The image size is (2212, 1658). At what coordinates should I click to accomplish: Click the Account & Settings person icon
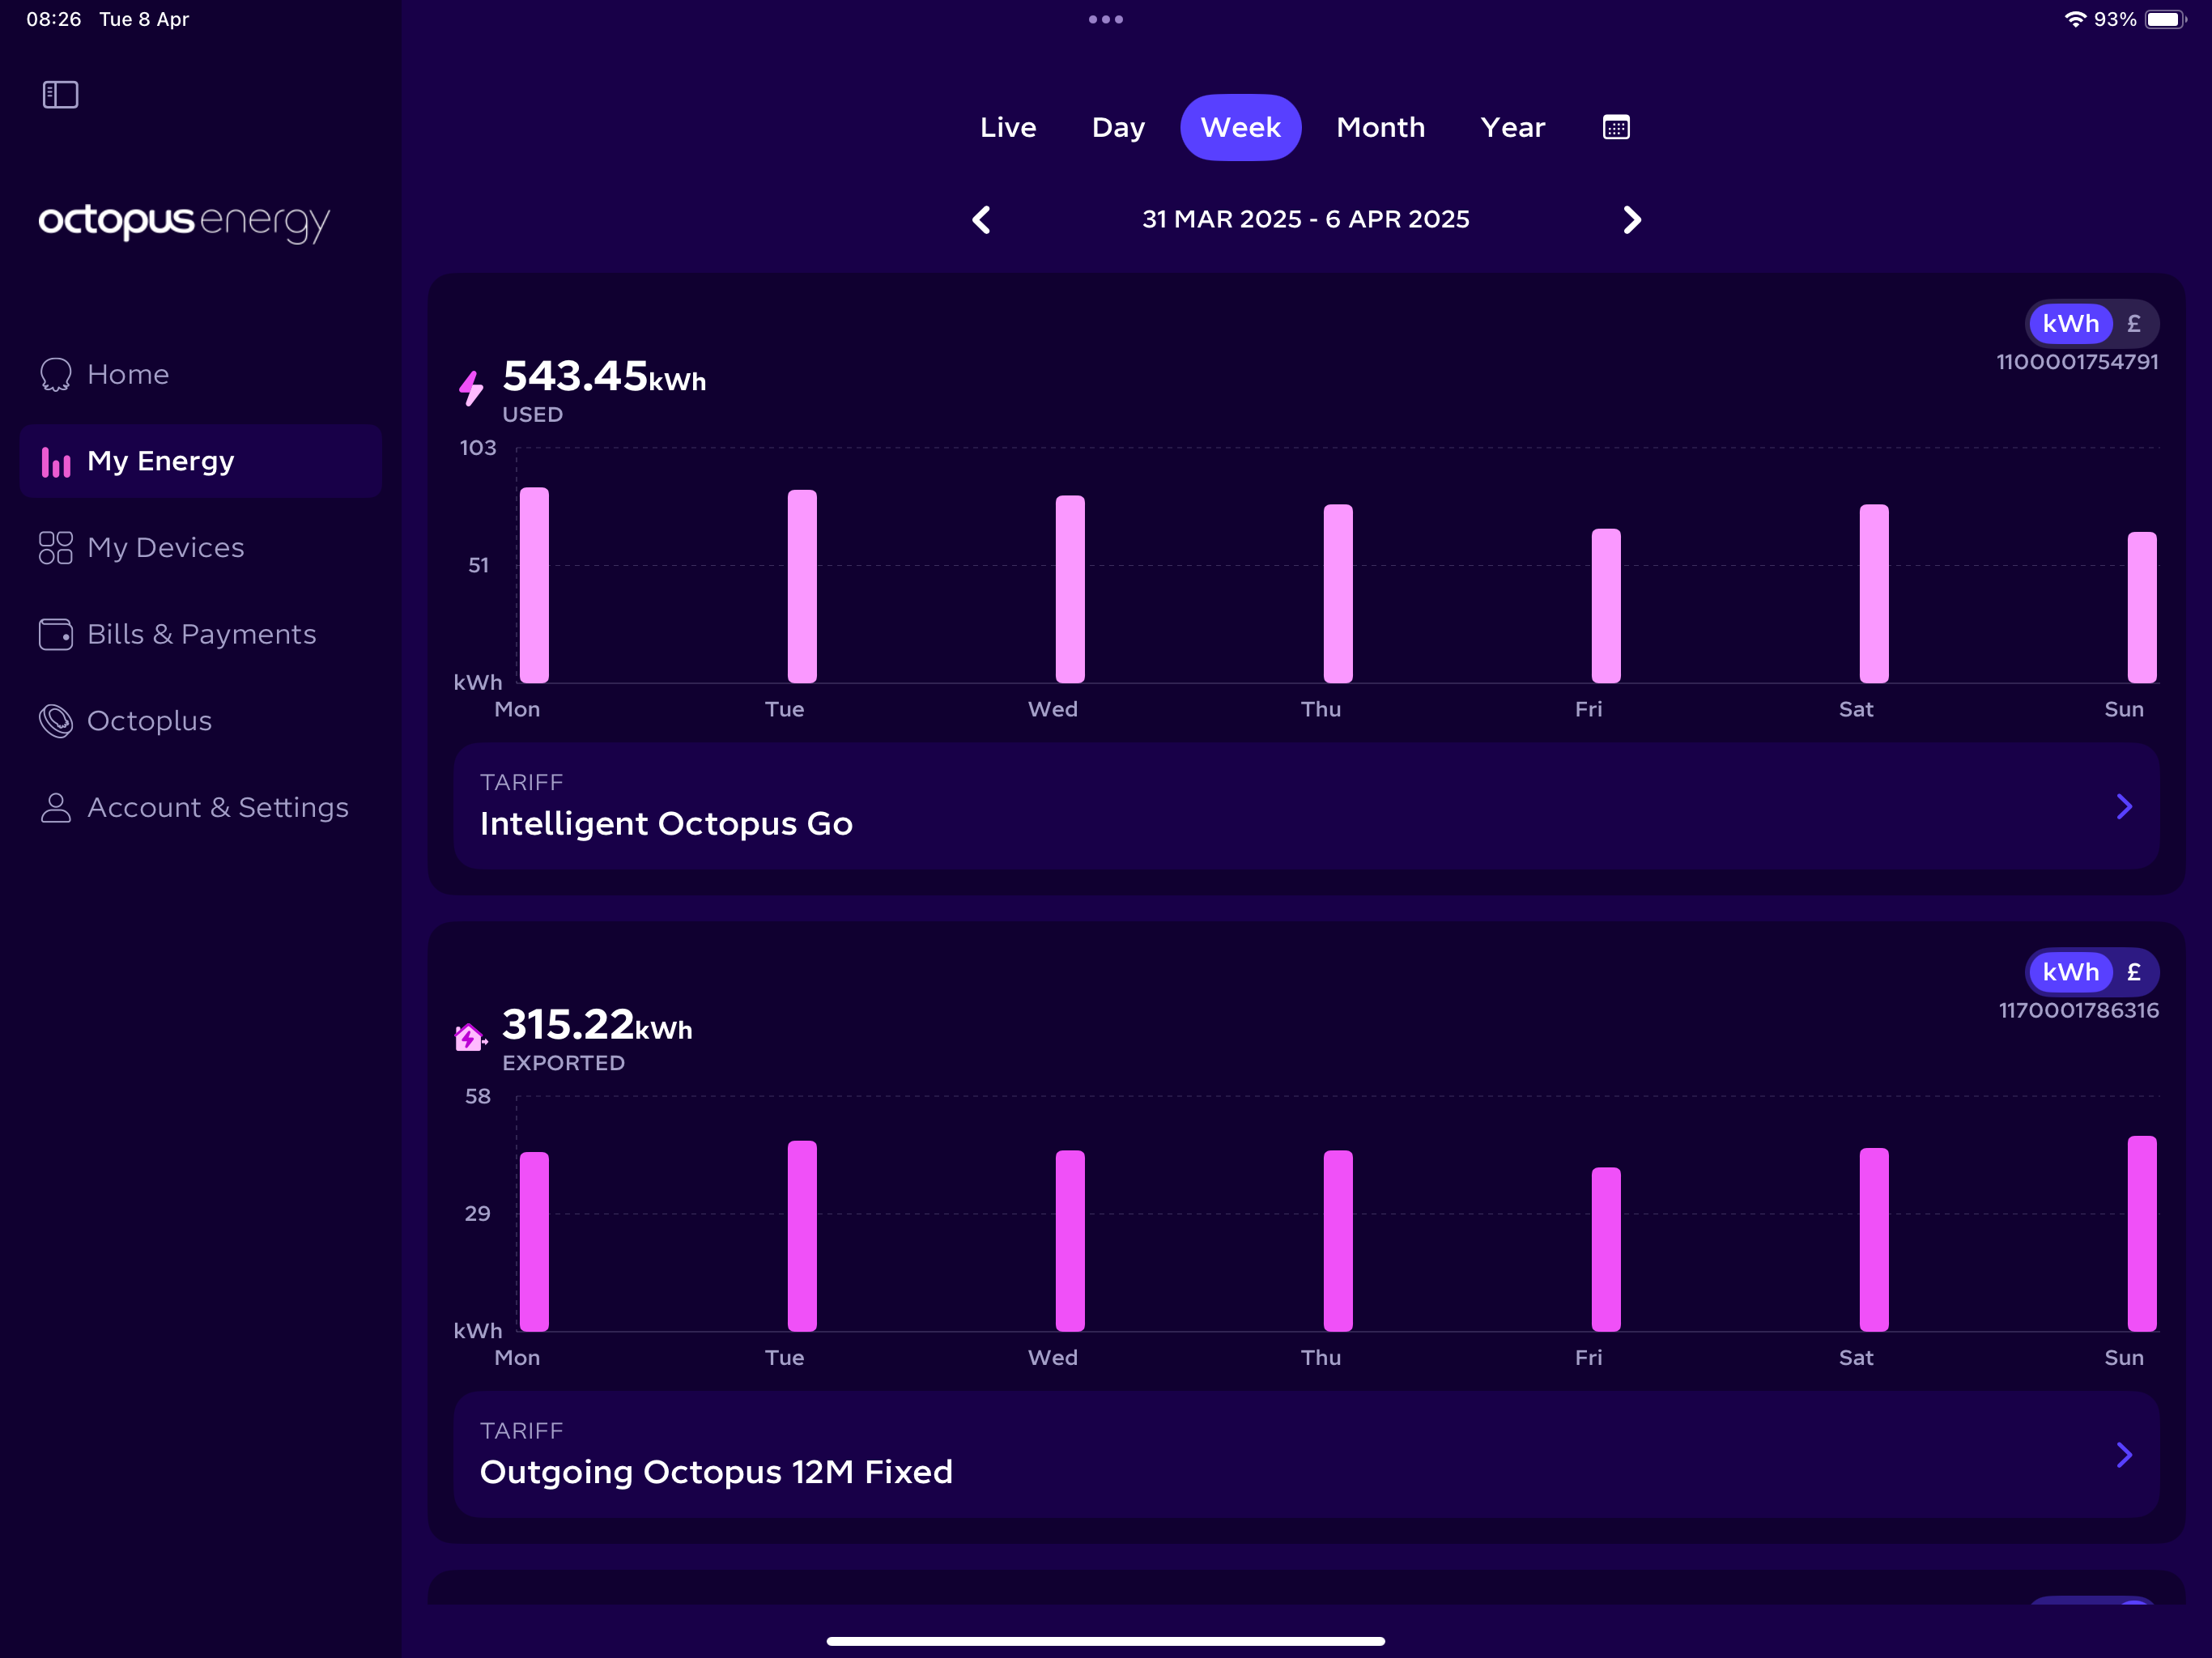(56, 808)
